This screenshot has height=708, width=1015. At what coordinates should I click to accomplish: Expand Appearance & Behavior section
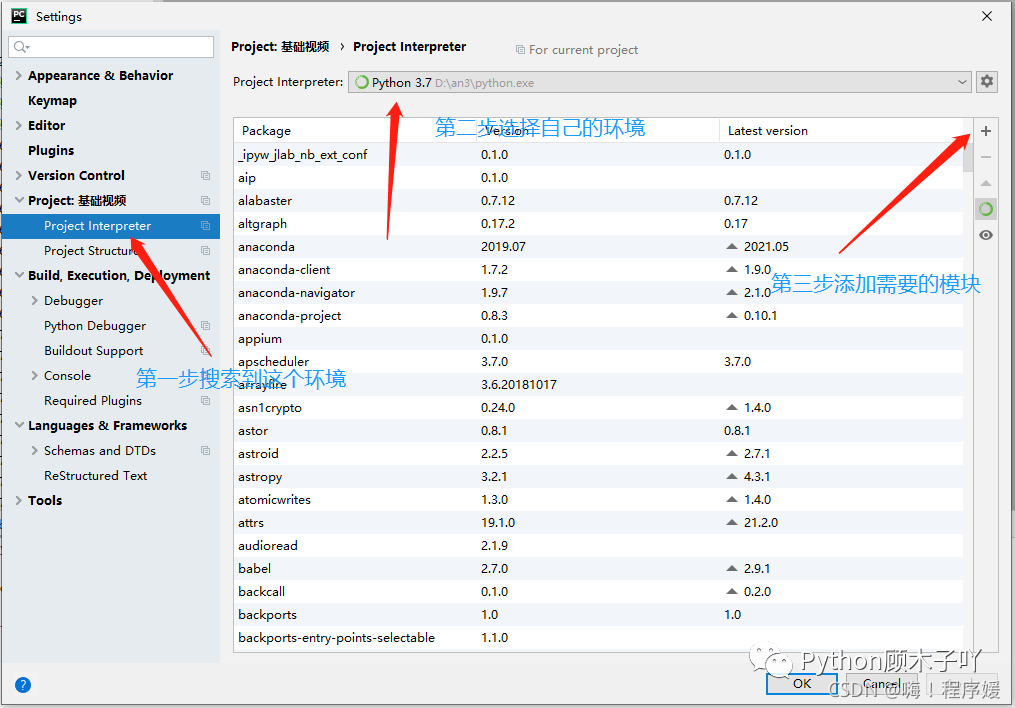(19, 76)
